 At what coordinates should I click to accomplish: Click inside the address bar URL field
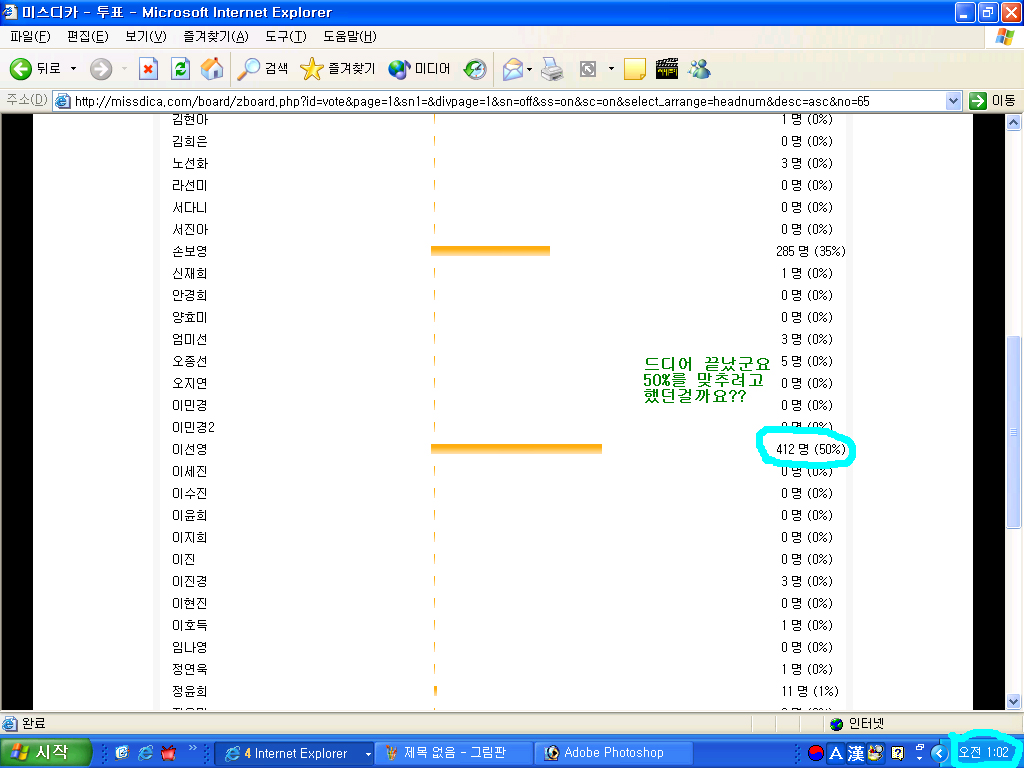point(500,101)
